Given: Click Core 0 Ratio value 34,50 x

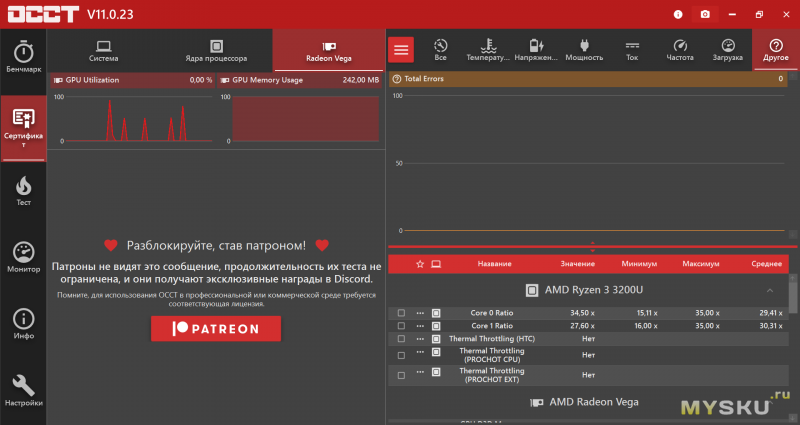Looking at the screenshot, I should tap(582, 313).
